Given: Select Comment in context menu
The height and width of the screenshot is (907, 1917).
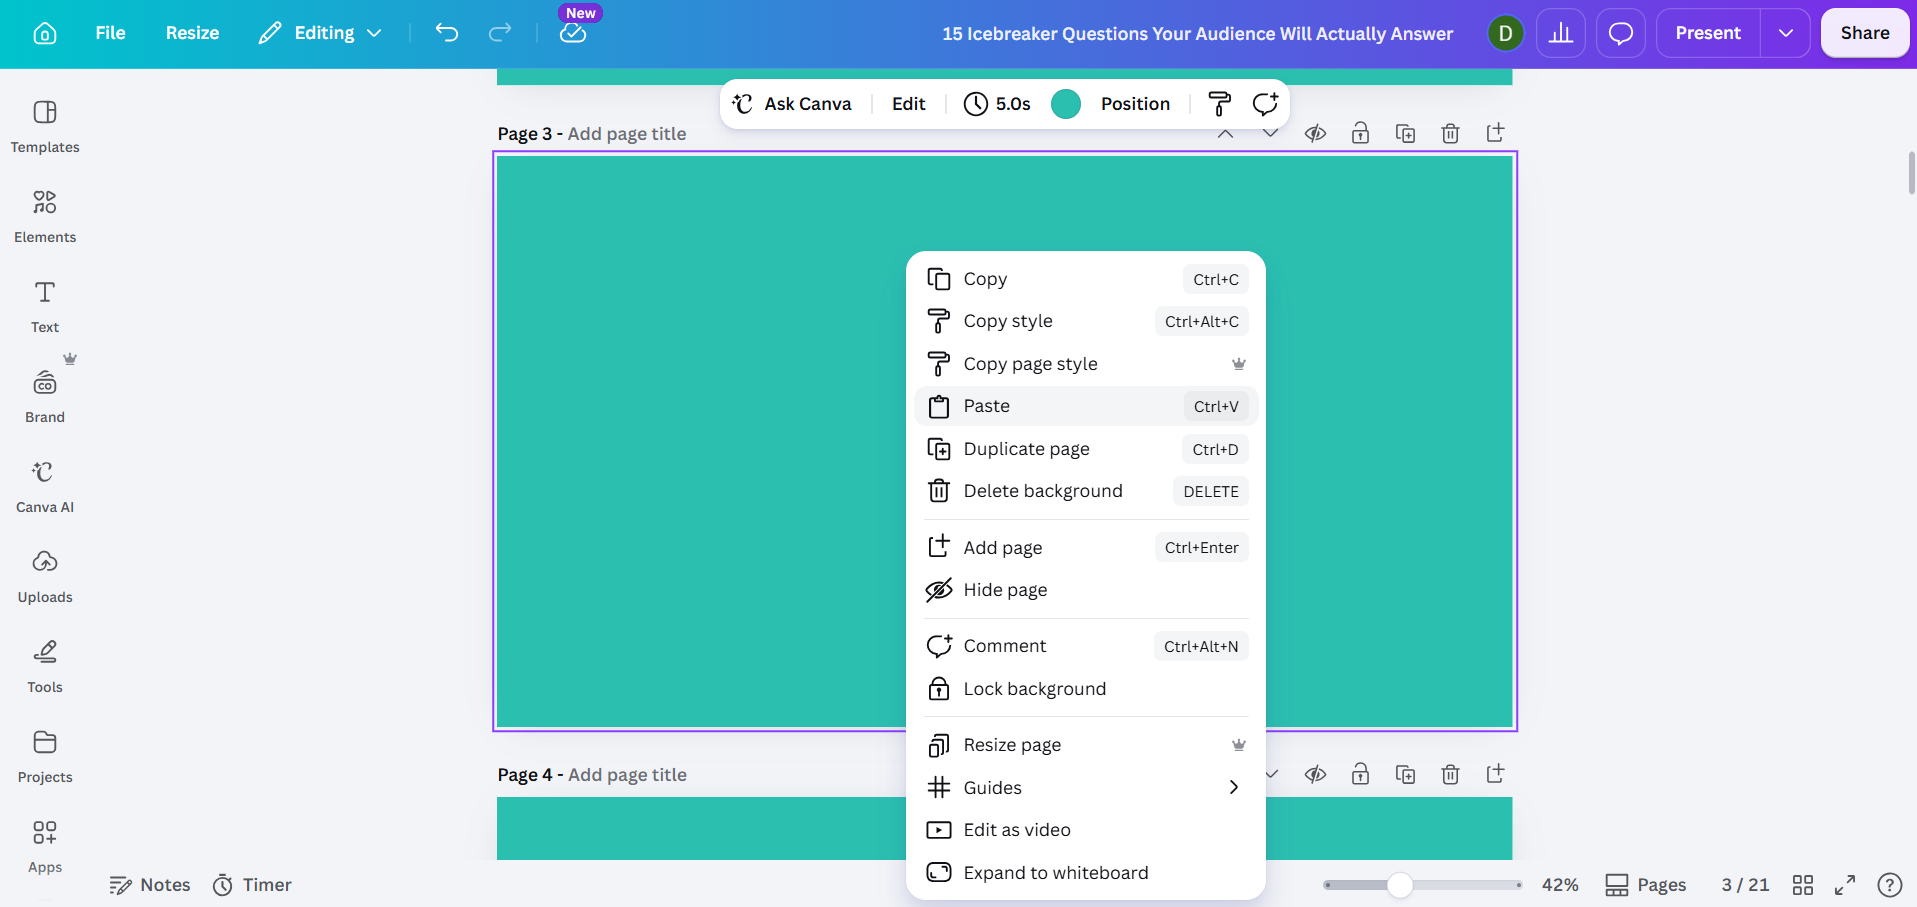Looking at the screenshot, I should 1086,646.
